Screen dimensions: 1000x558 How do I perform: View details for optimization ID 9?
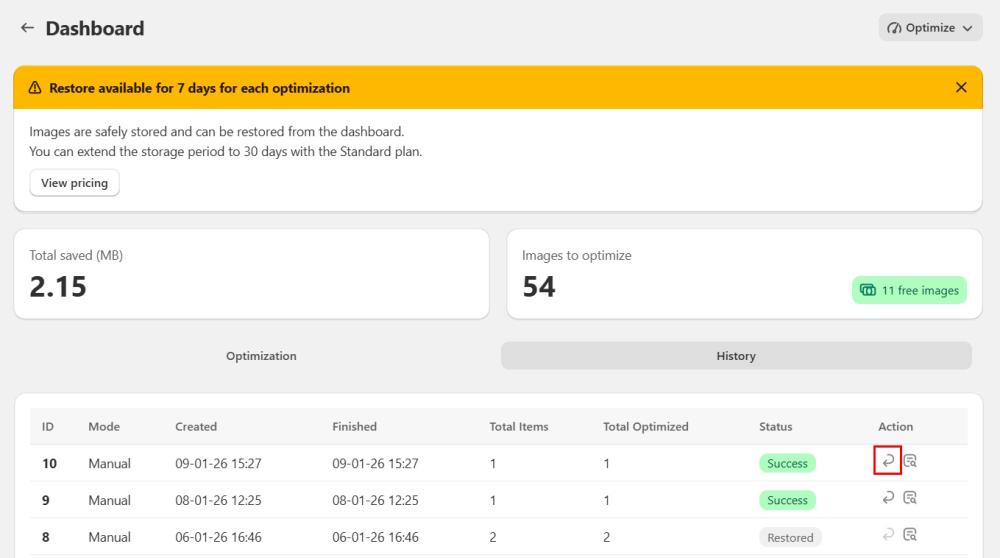pos(910,498)
